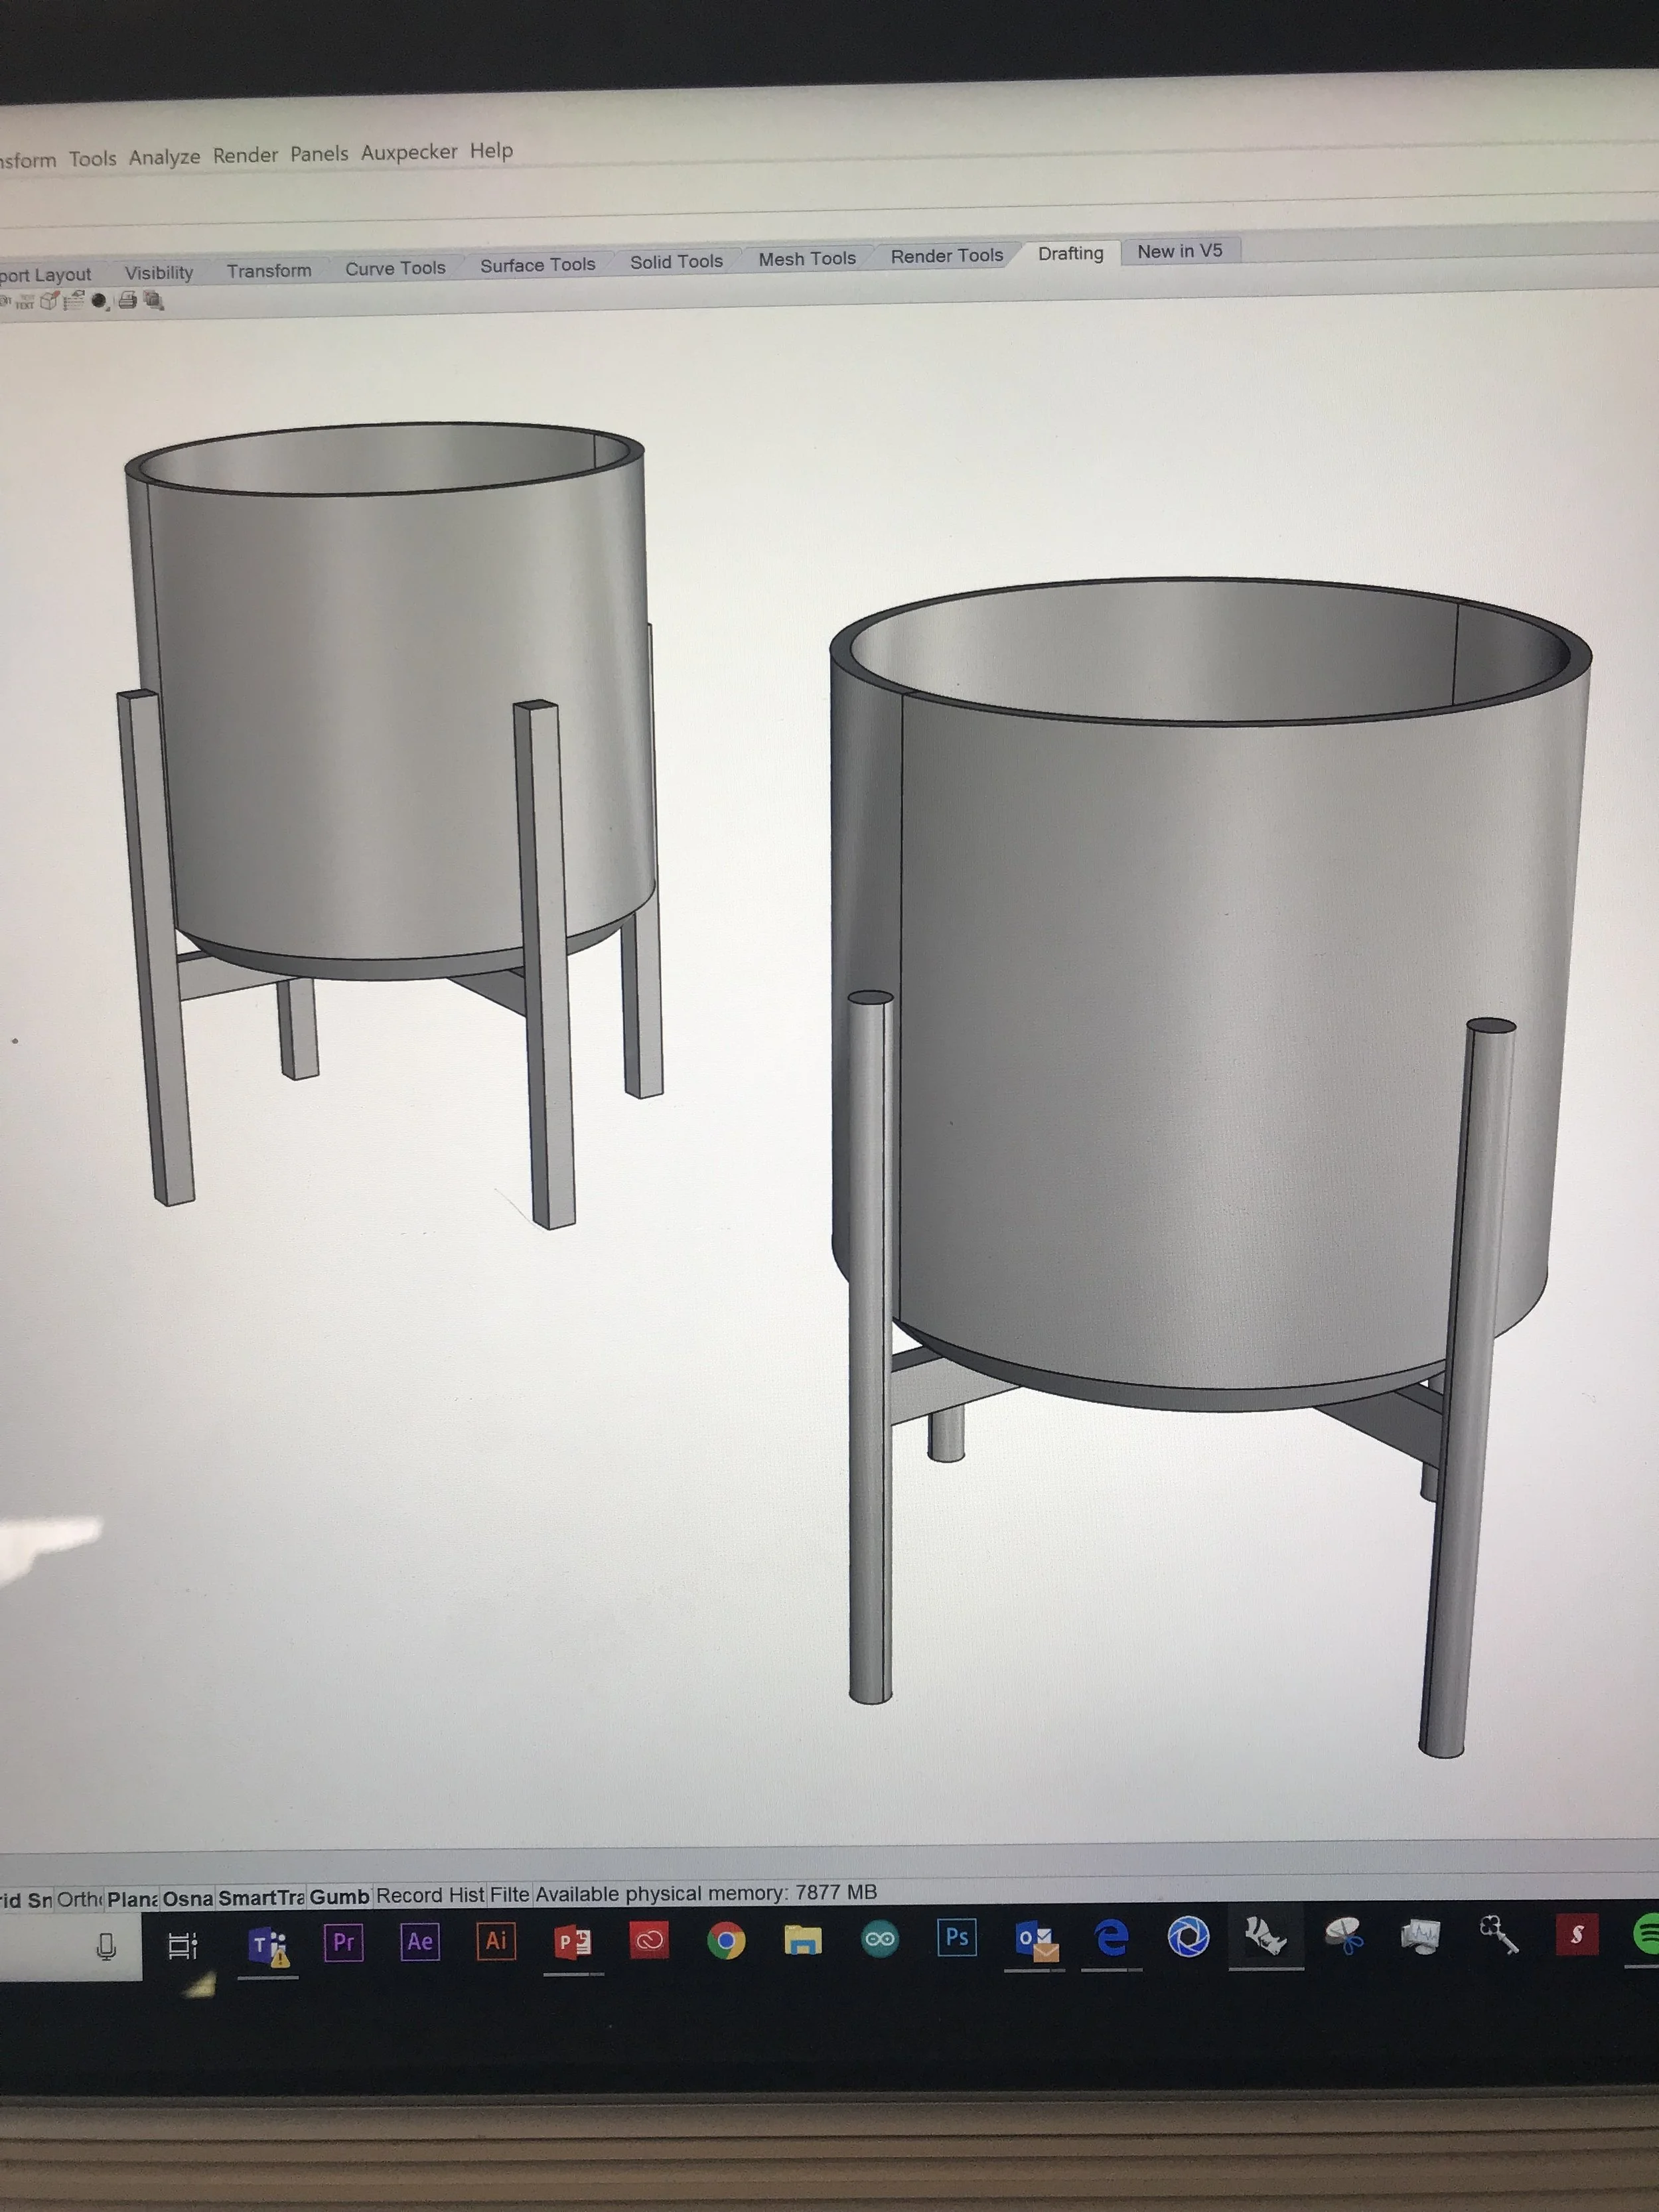Toggle Gumball in the status bar

pos(339,1897)
